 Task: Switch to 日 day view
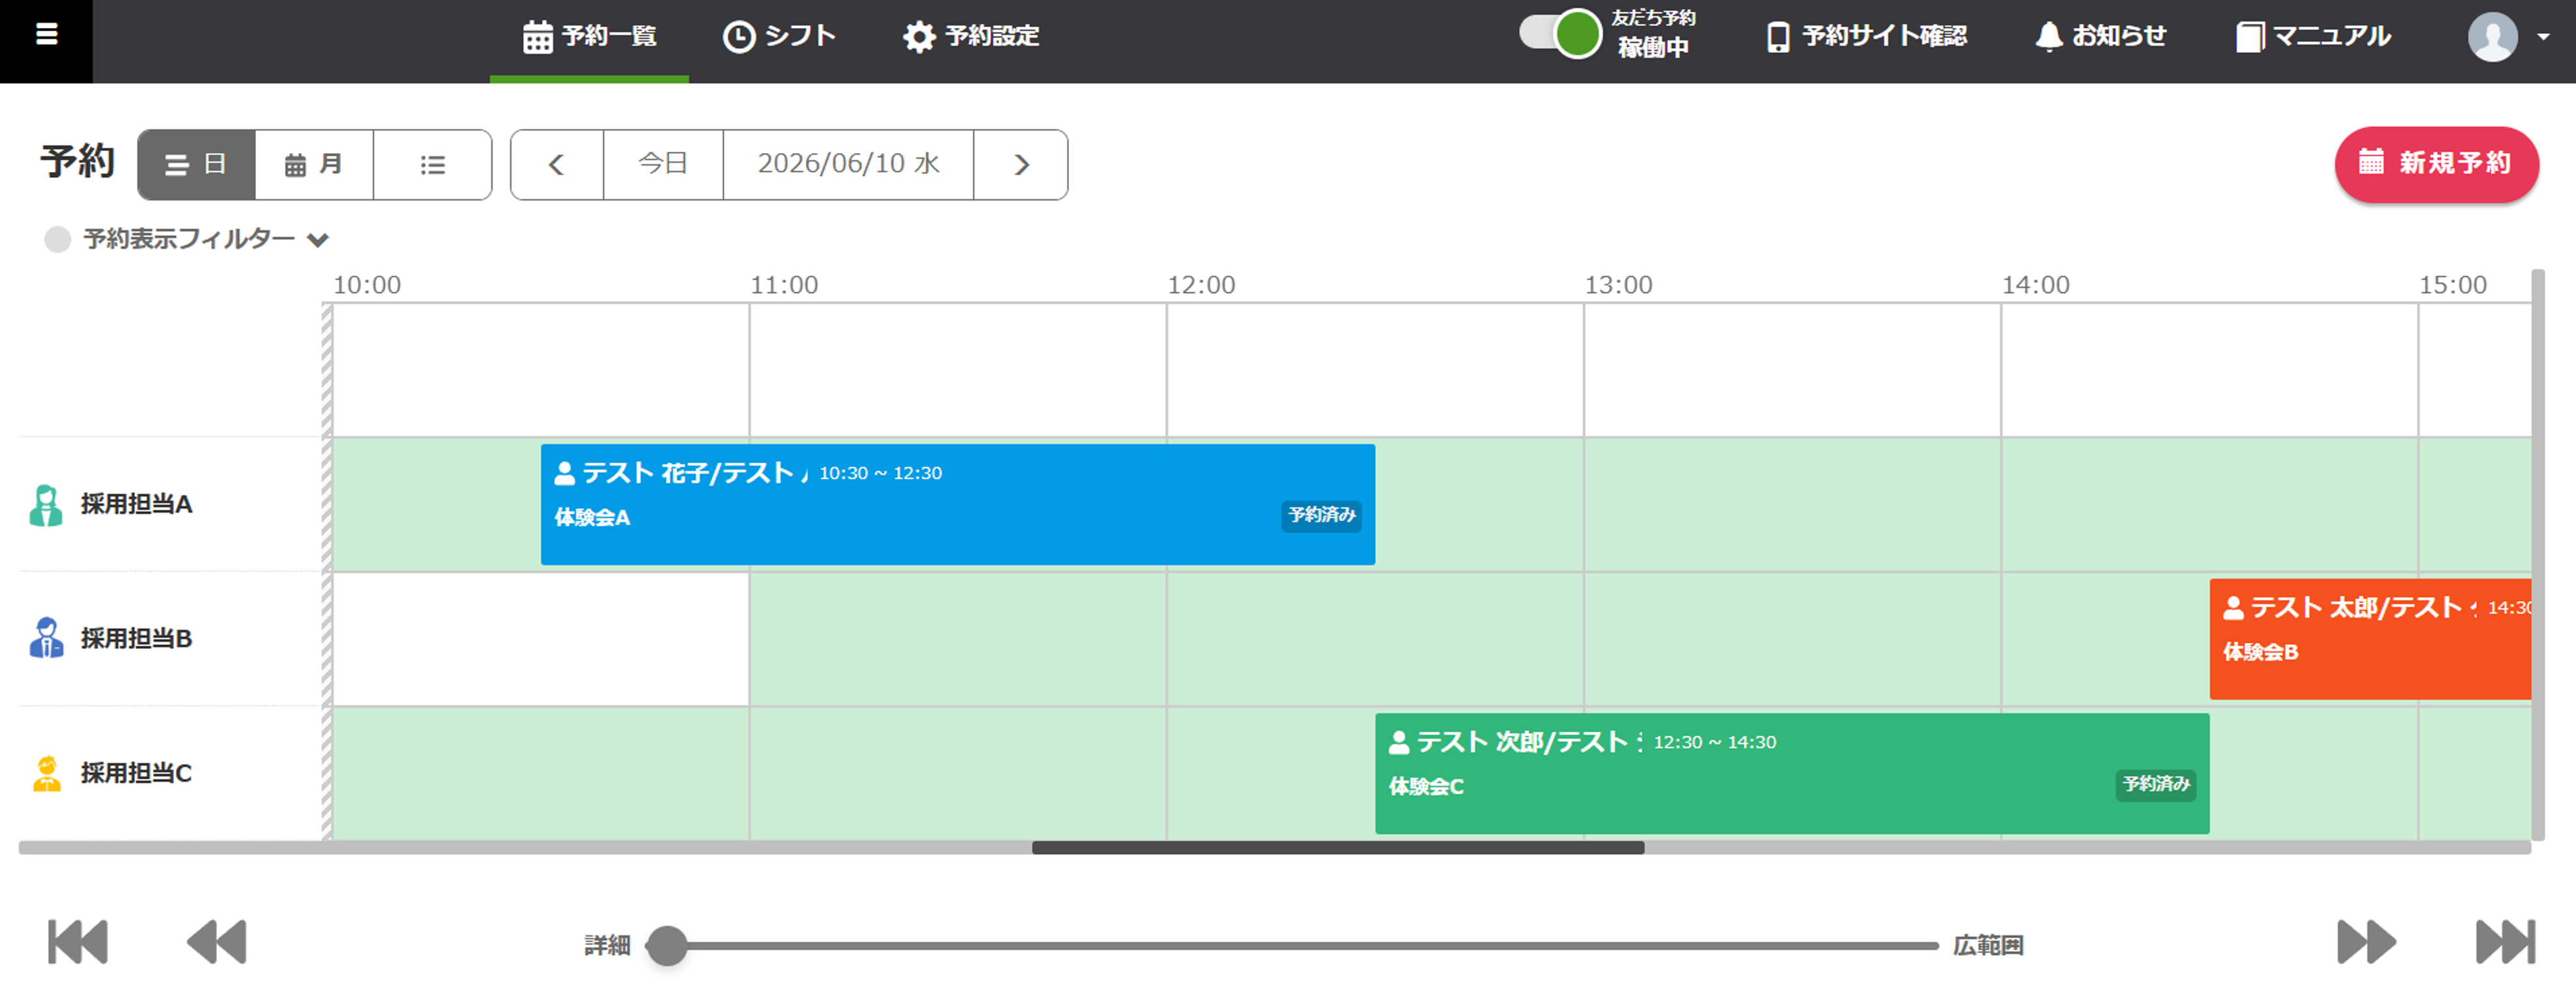[196, 164]
